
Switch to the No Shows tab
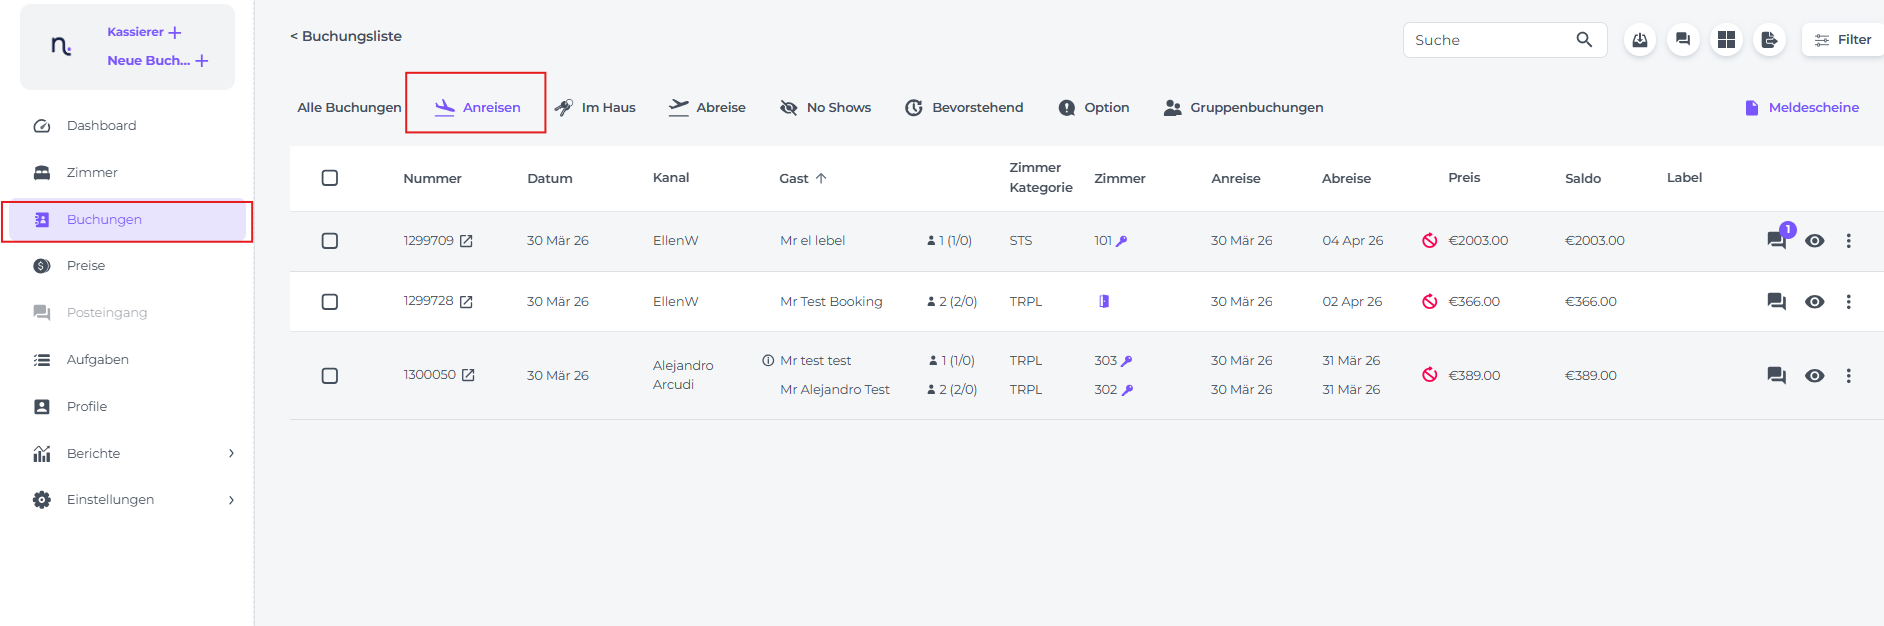tap(826, 108)
